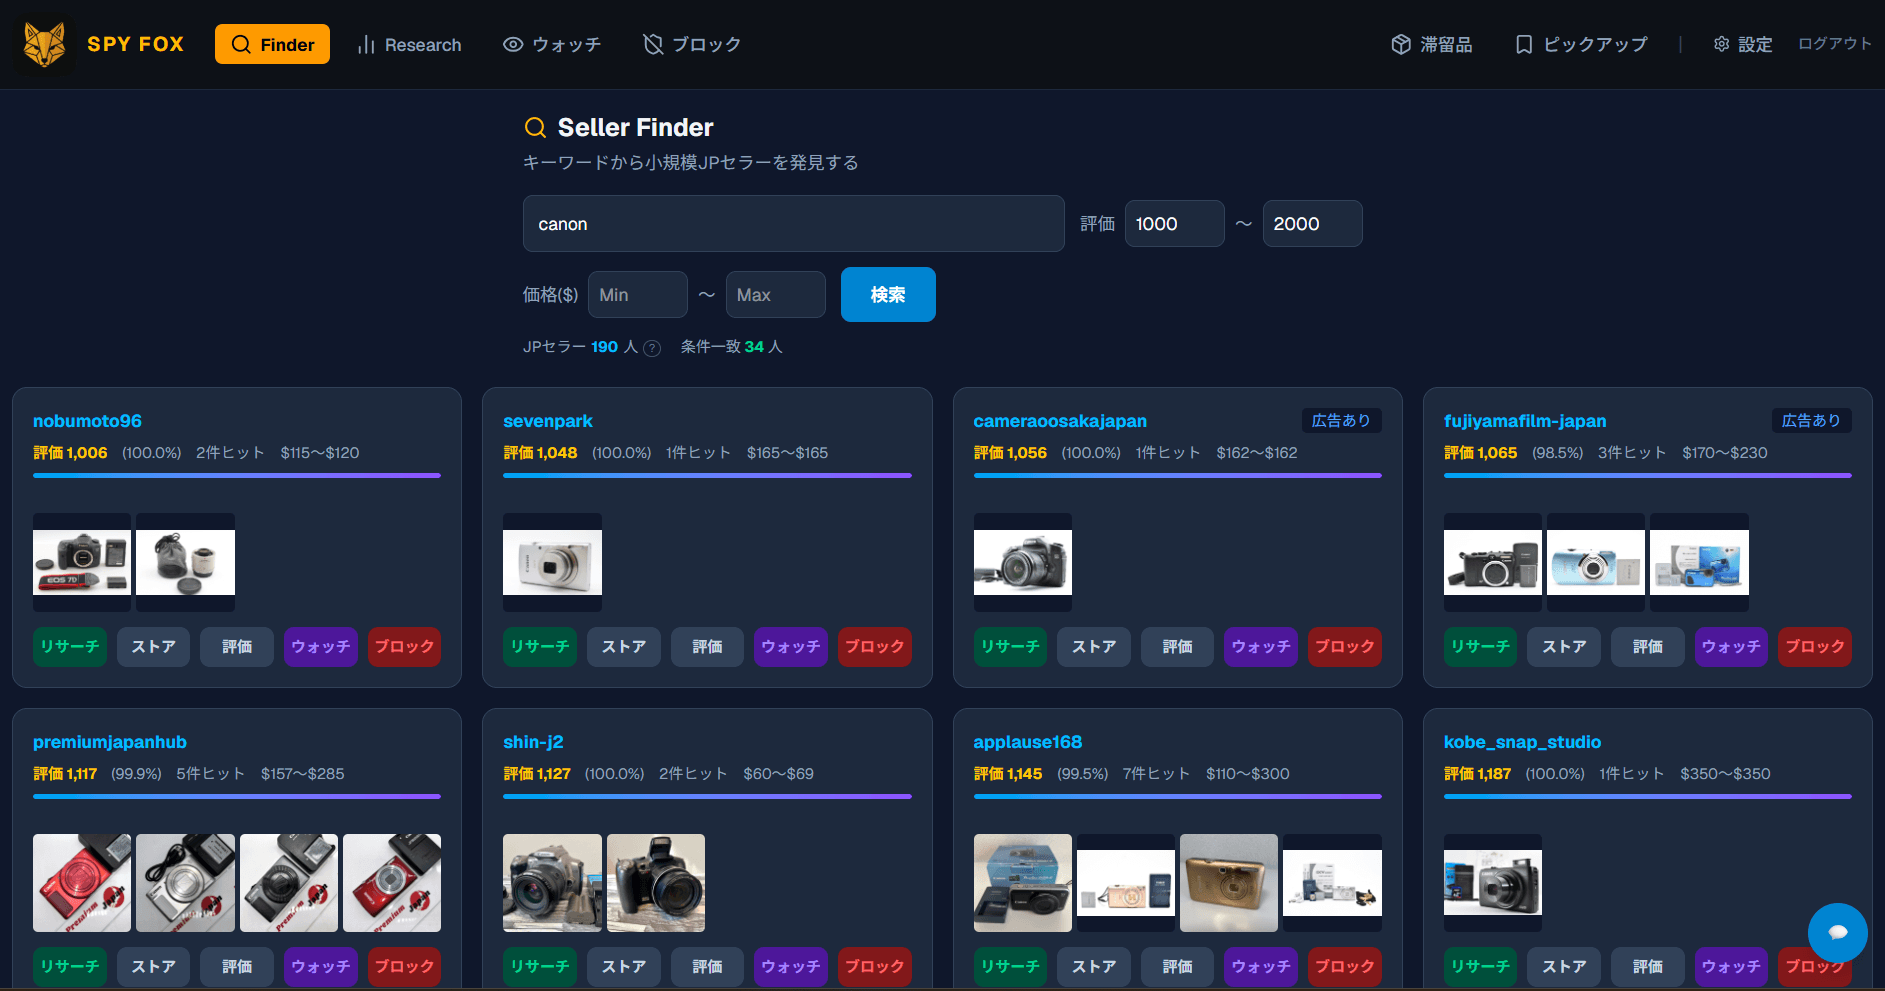This screenshot has height=991, width=1885.
Task: Open 設定 settings
Action: (1742, 44)
